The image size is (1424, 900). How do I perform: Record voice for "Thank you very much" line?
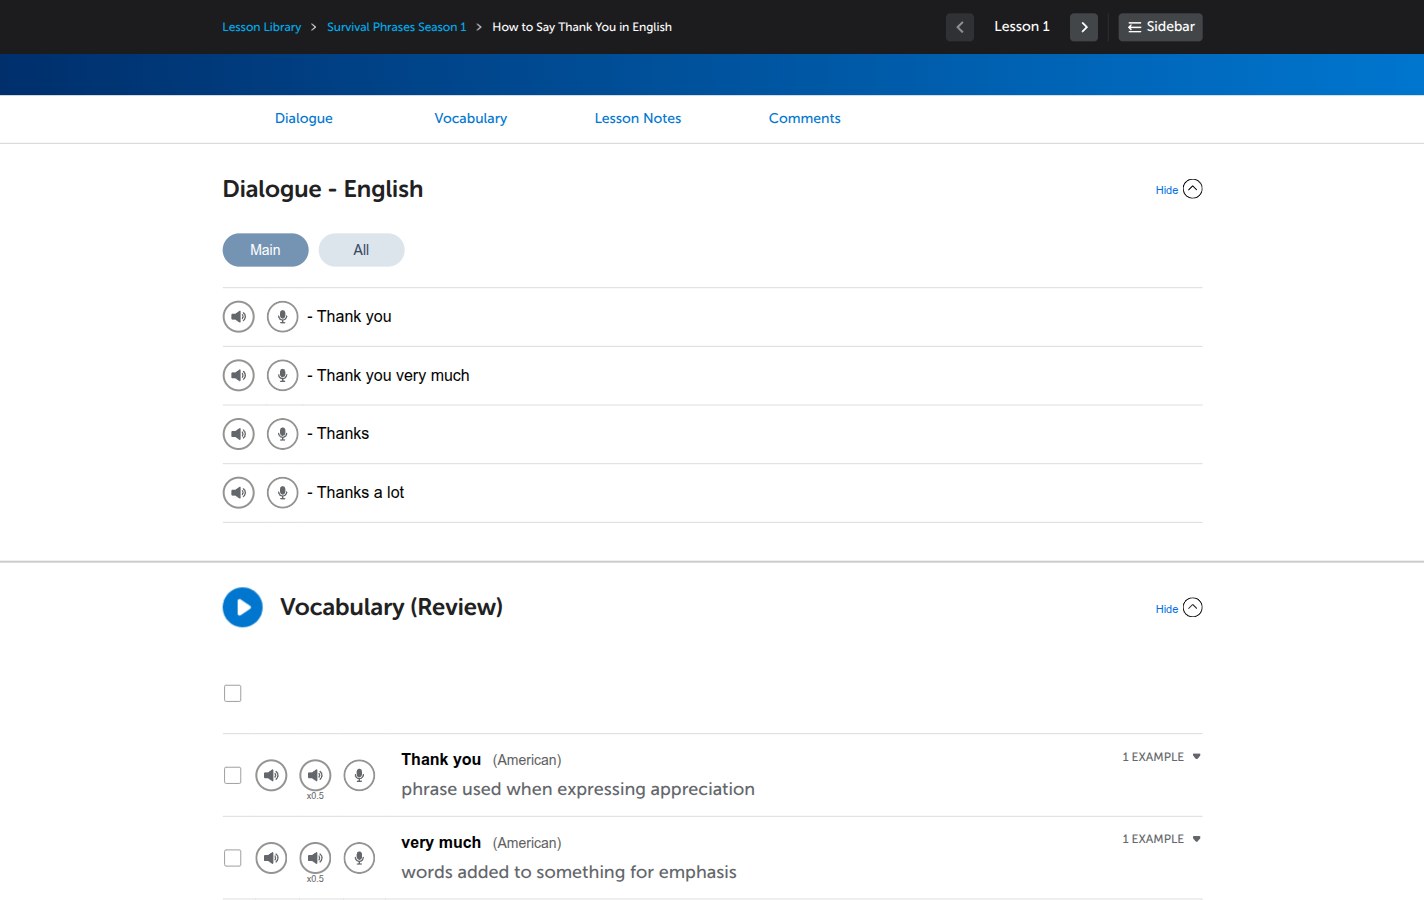coord(283,376)
